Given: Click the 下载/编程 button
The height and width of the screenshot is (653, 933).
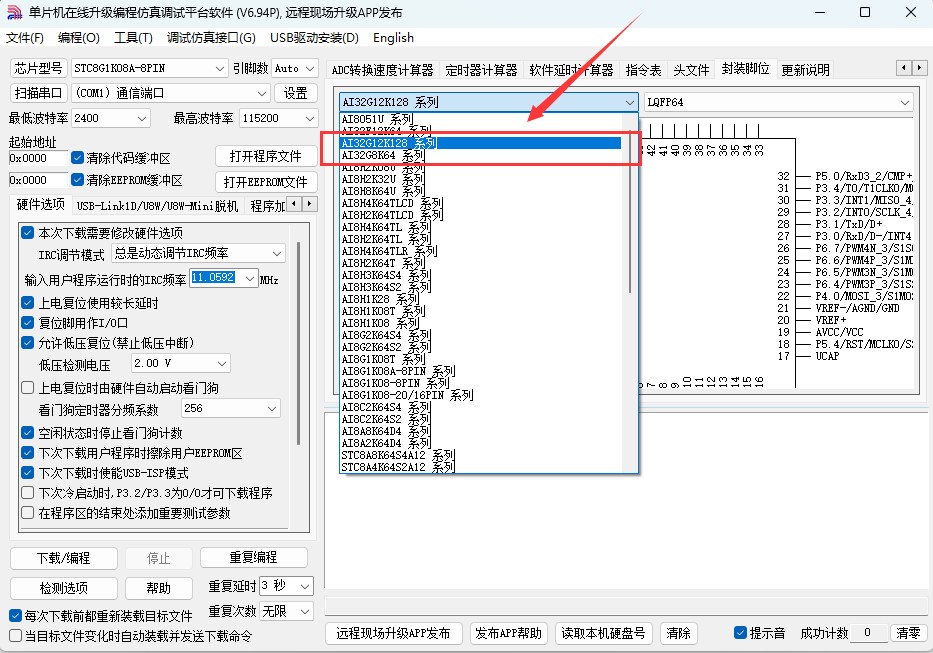Looking at the screenshot, I should point(64,558).
